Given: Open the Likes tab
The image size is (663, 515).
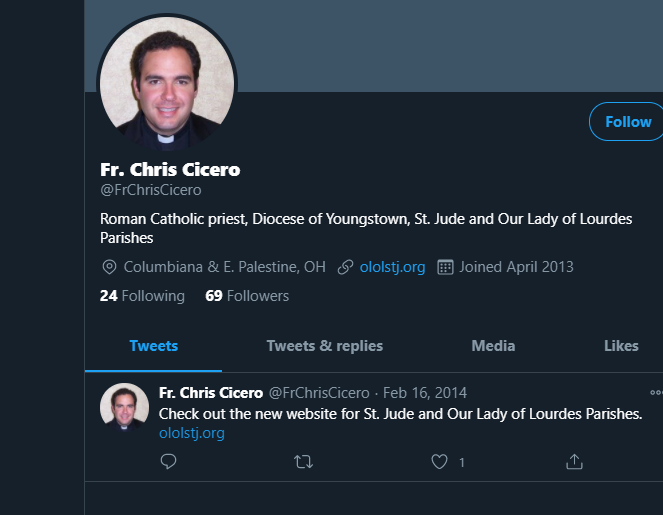Looking at the screenshot, I should pyautogui.click(x=621, y=346).
